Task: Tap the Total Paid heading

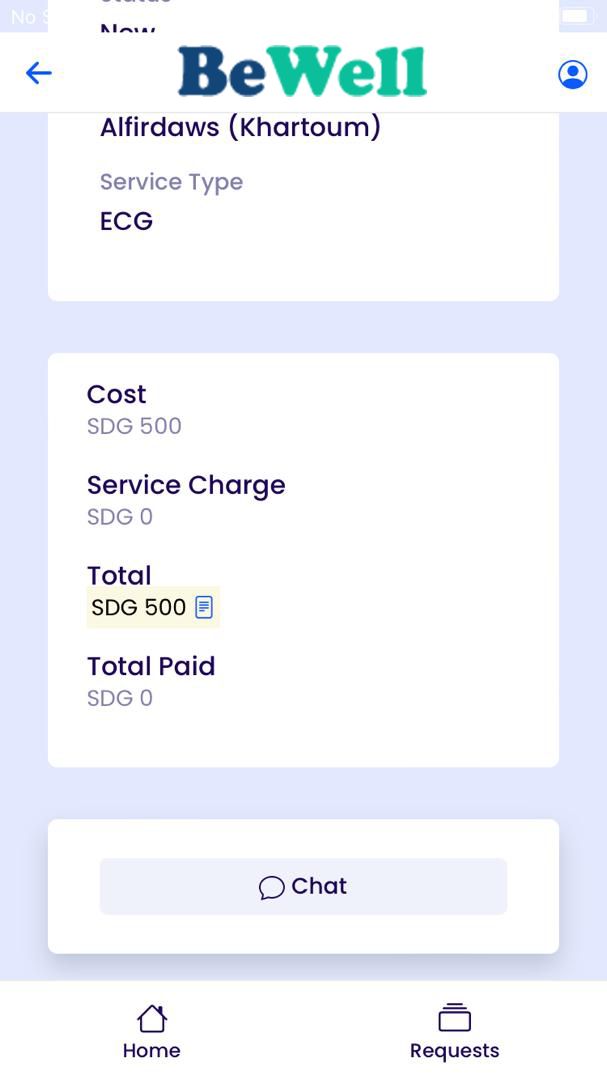Action: (151, 666)
